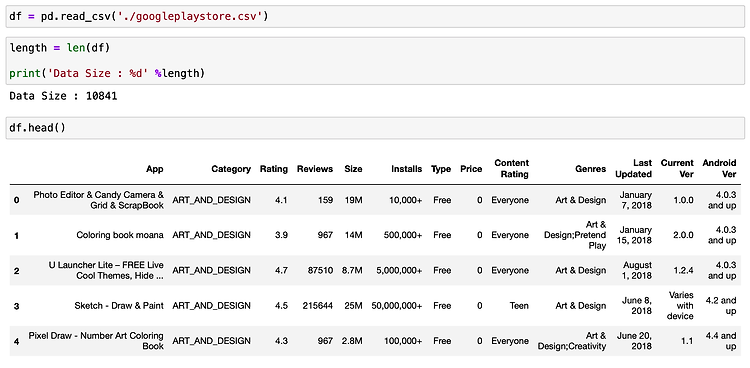The image size is (750, 368).
Task: Click the rating value 4.1
Action: (281, 200)
